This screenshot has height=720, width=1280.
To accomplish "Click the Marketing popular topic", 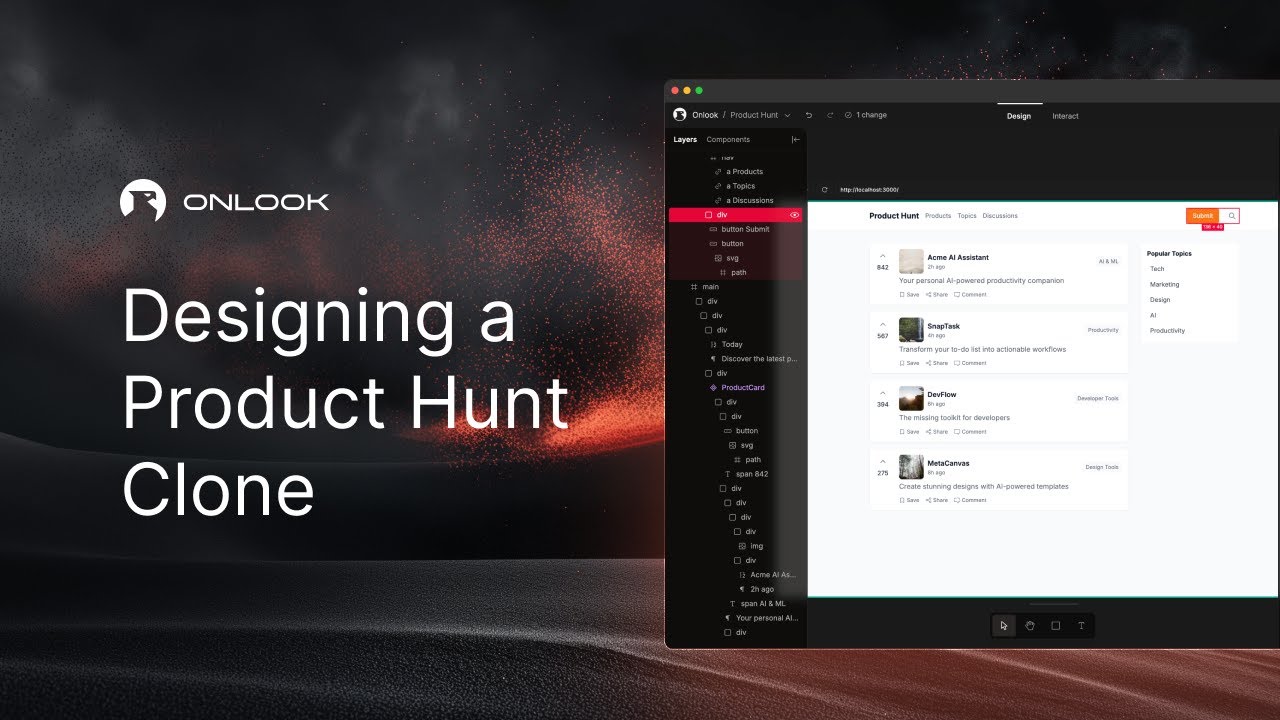I will pos(1164,285).
